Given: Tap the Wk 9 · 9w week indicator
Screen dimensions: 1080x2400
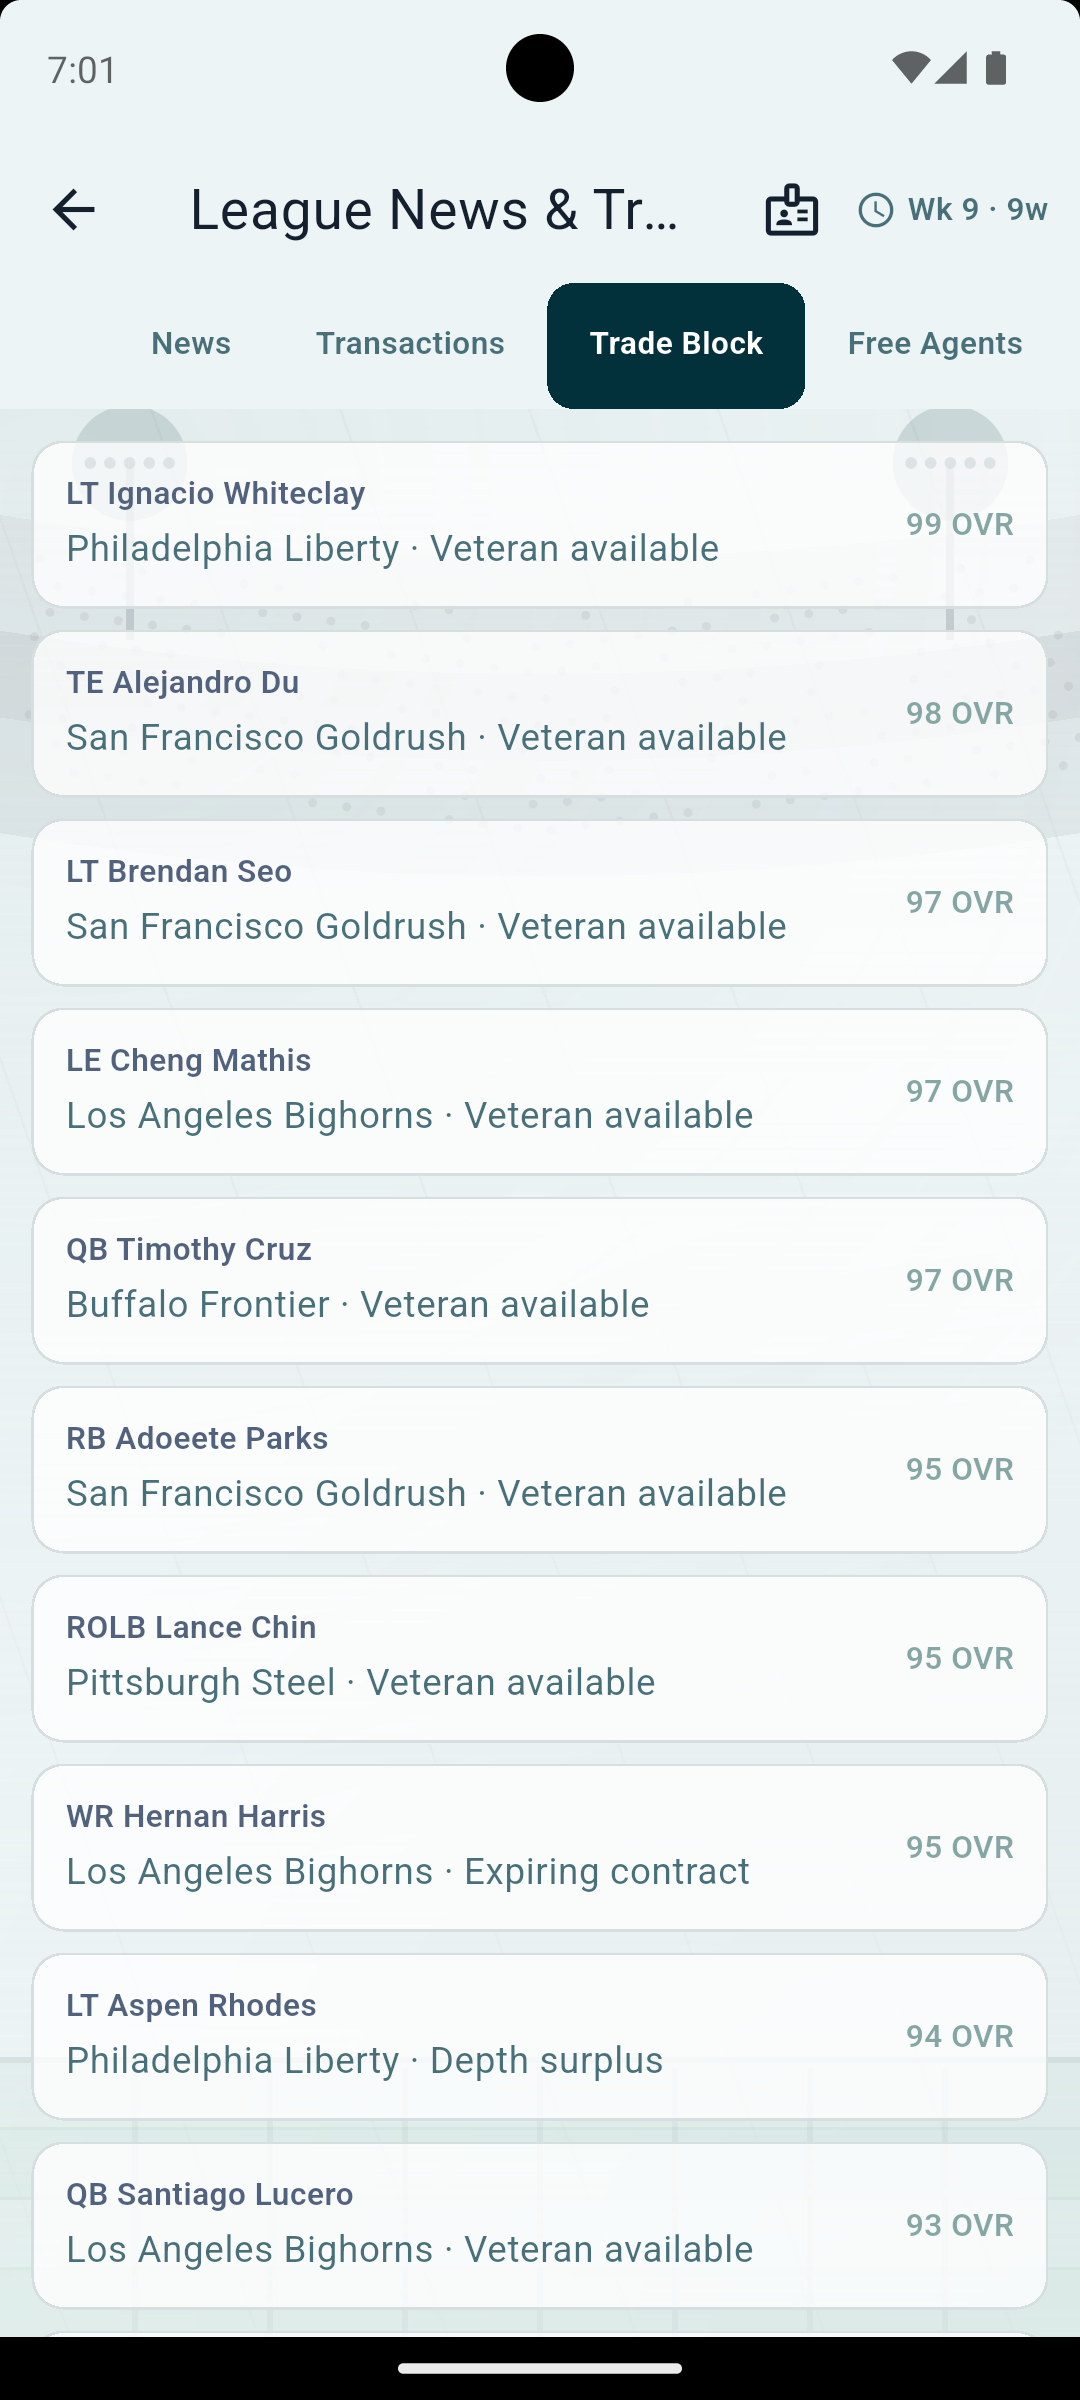Looking at the screenshot, I should (x=952, y=210).
